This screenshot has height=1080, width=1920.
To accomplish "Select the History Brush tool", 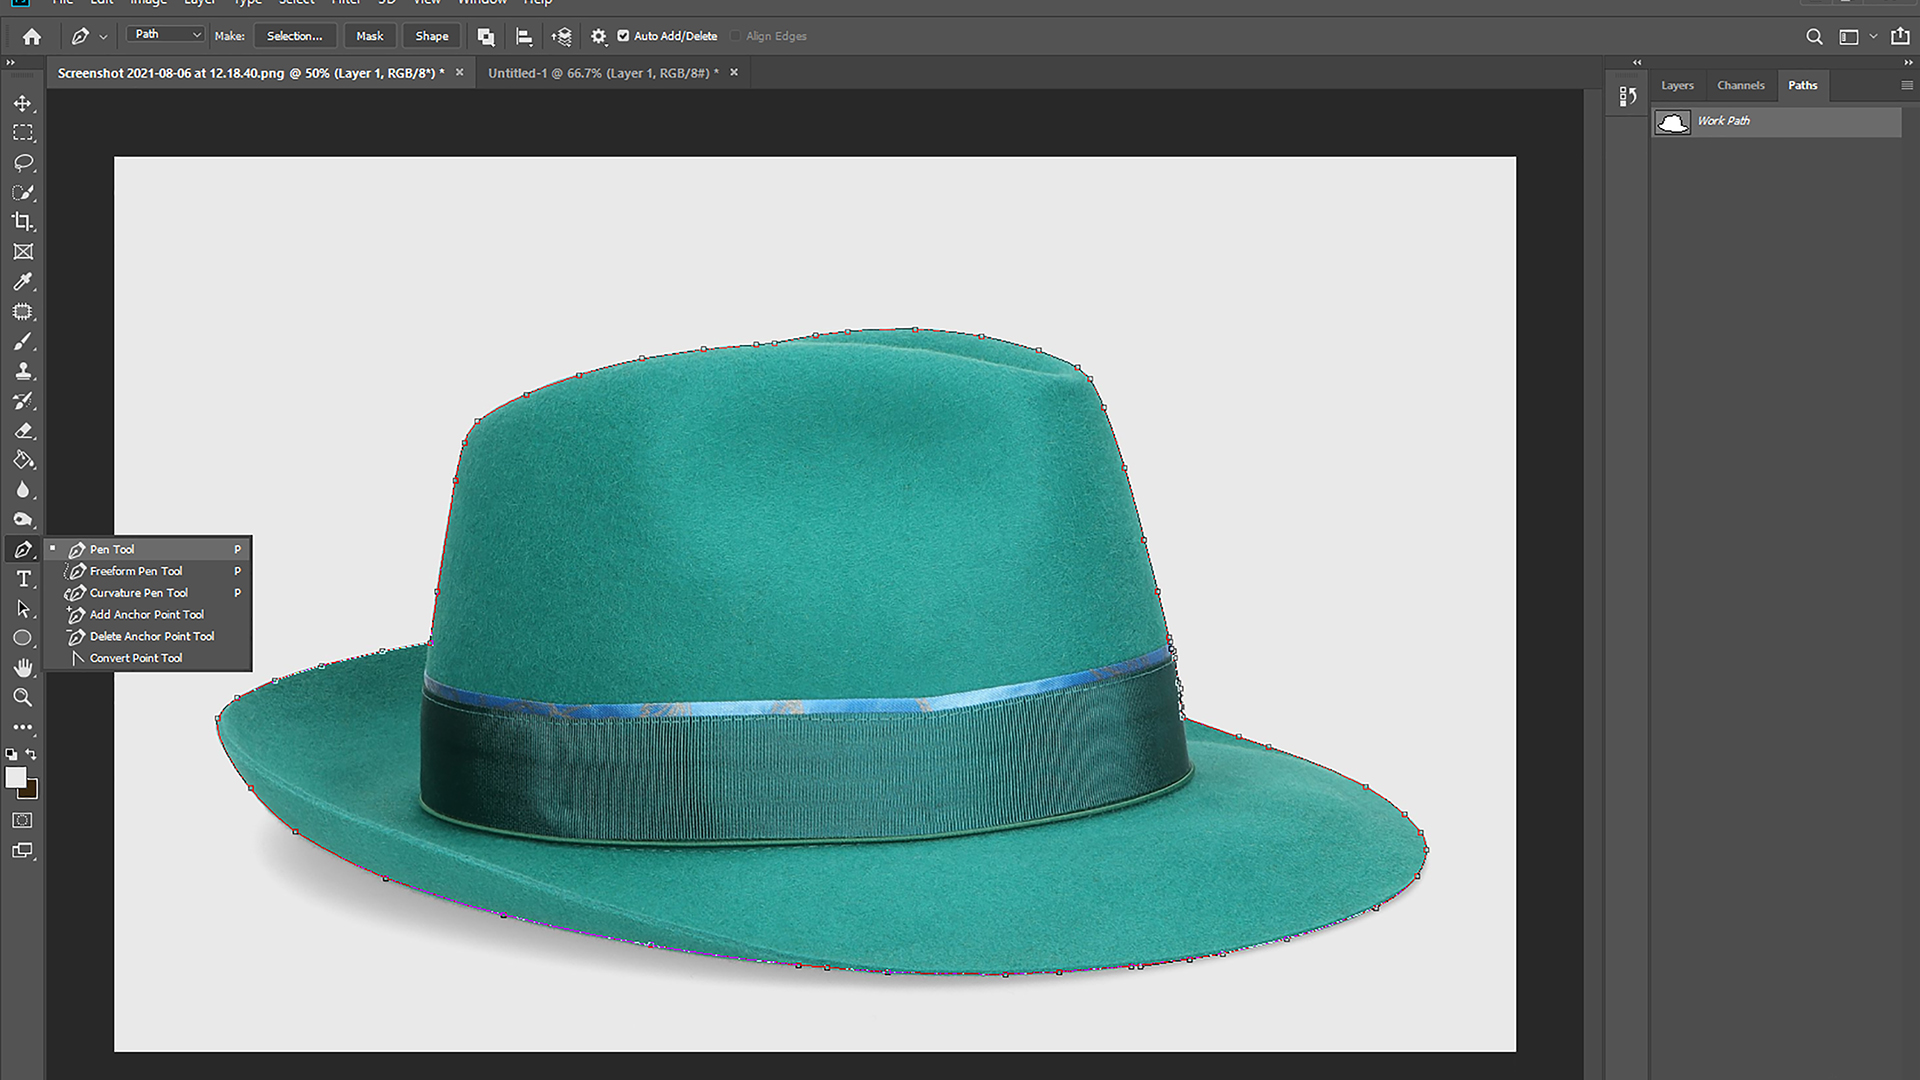I will [x=23, y=401].
